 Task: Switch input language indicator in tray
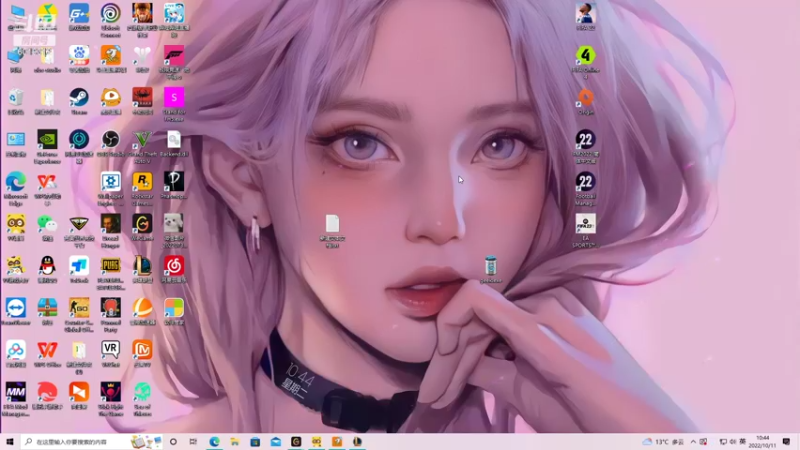click(742, 442)
